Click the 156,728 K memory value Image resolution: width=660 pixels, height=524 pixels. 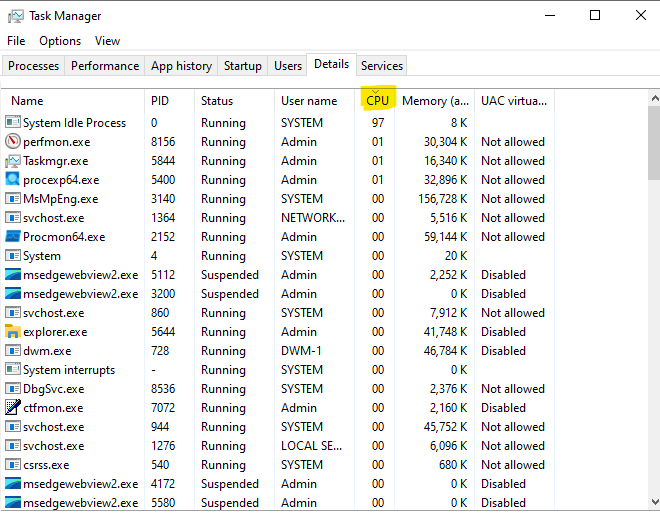[442, 199]
